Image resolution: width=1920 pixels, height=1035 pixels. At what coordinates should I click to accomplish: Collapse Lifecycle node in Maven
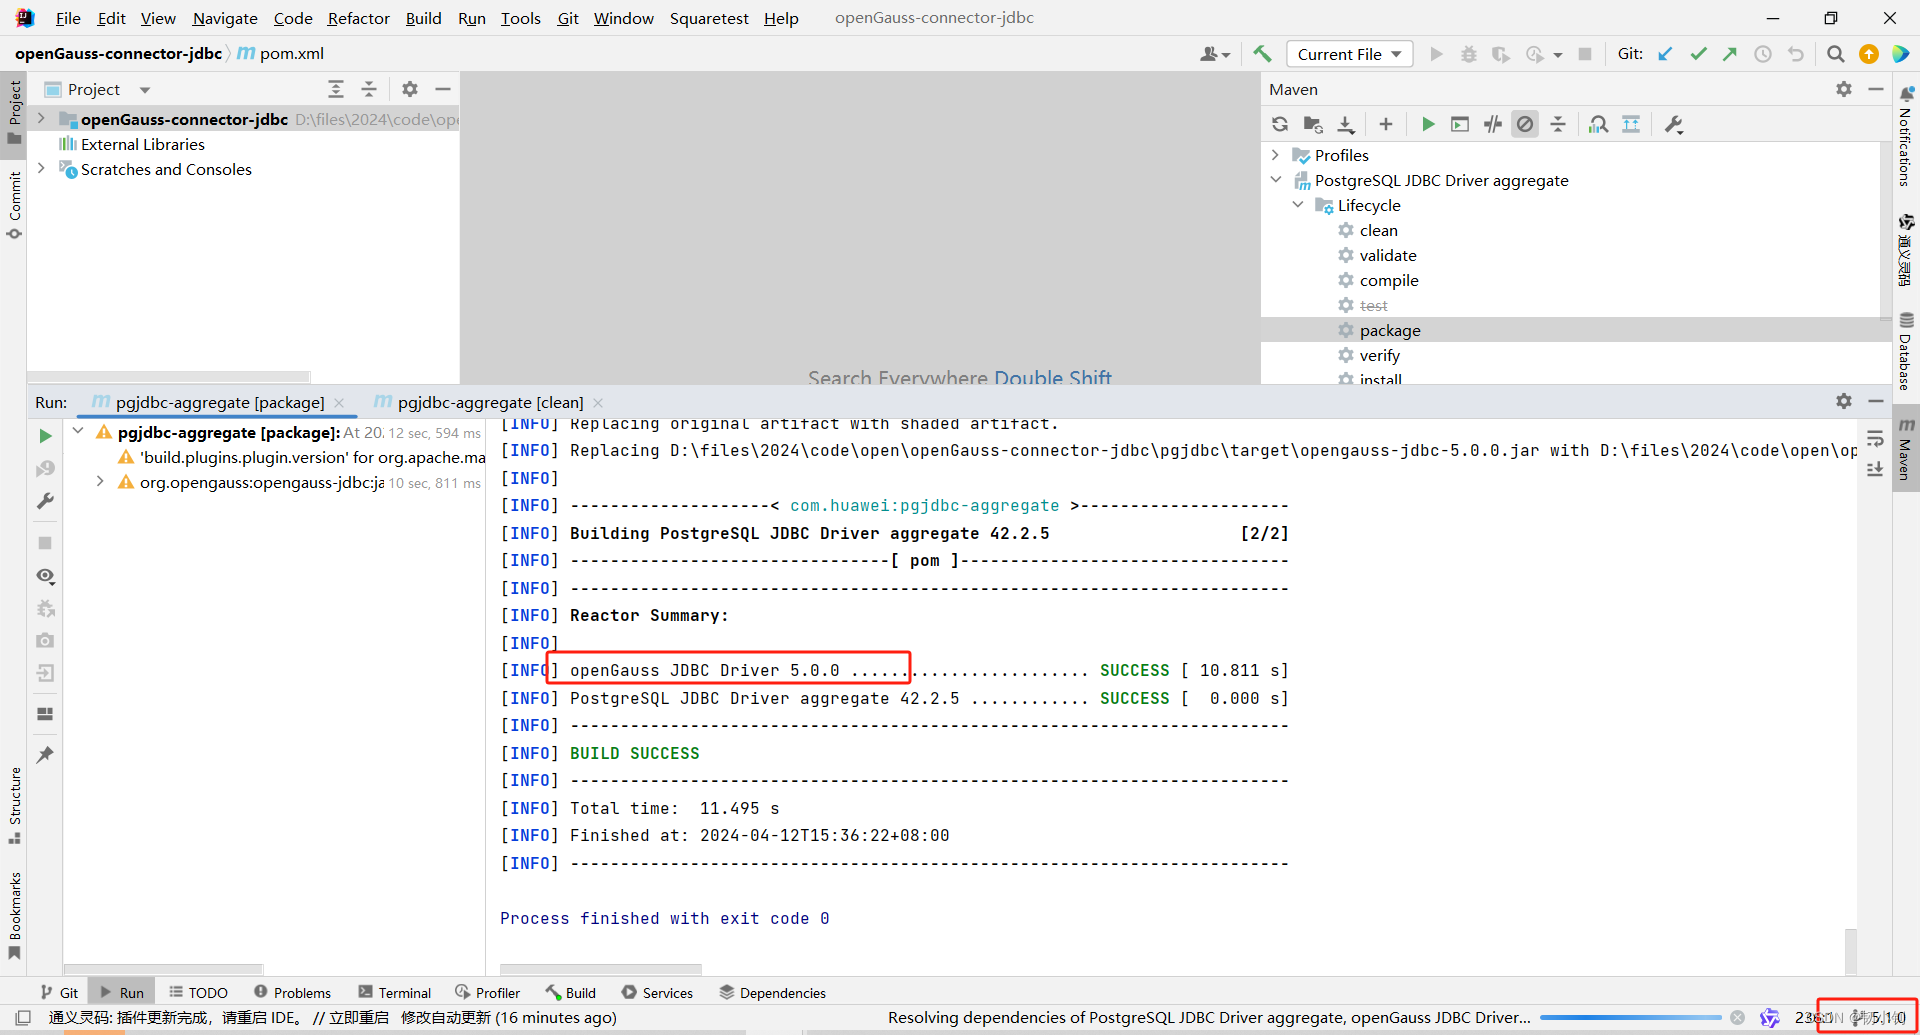click(1298, 205)
